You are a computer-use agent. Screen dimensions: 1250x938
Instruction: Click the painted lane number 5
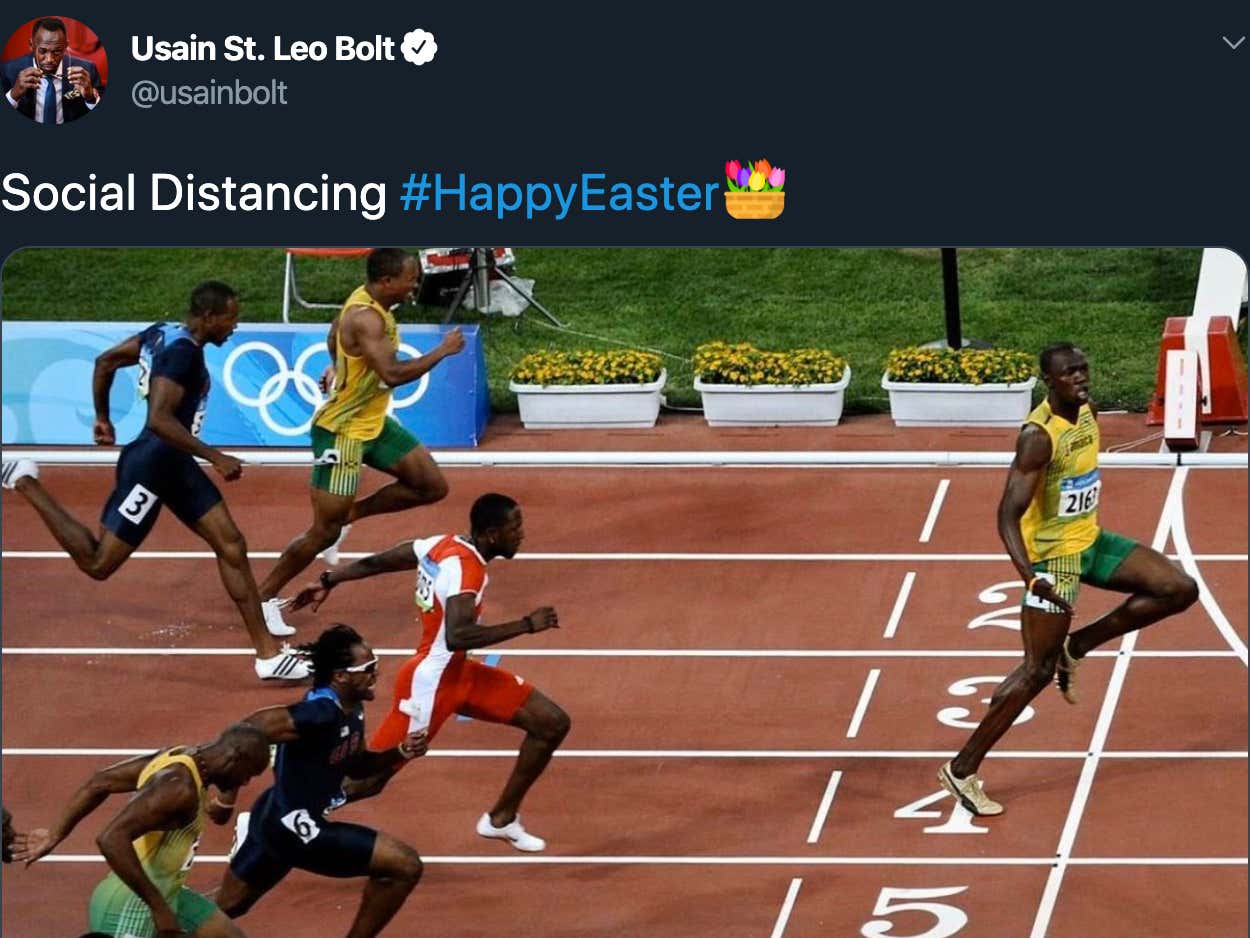(x=914, y=911)
